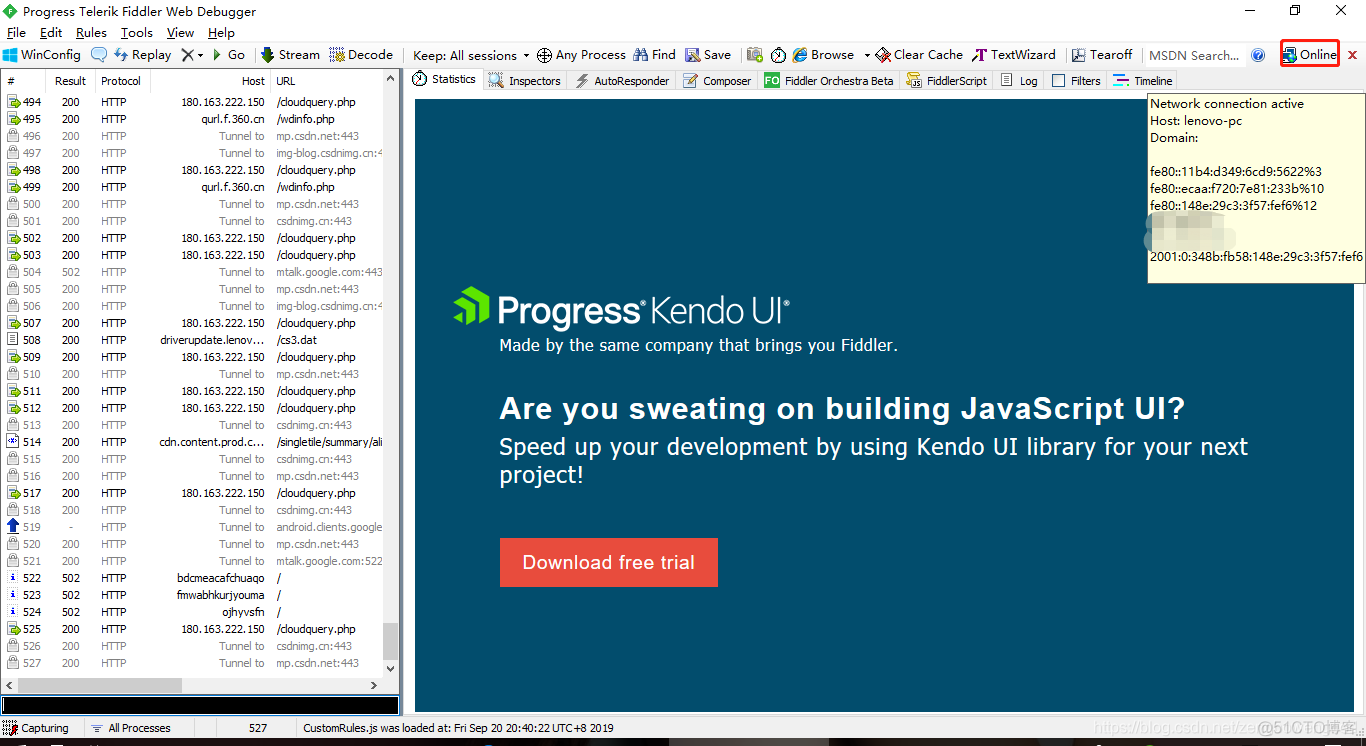
Task: Click All Processes filter in status bar
Action: click(131, 728)
